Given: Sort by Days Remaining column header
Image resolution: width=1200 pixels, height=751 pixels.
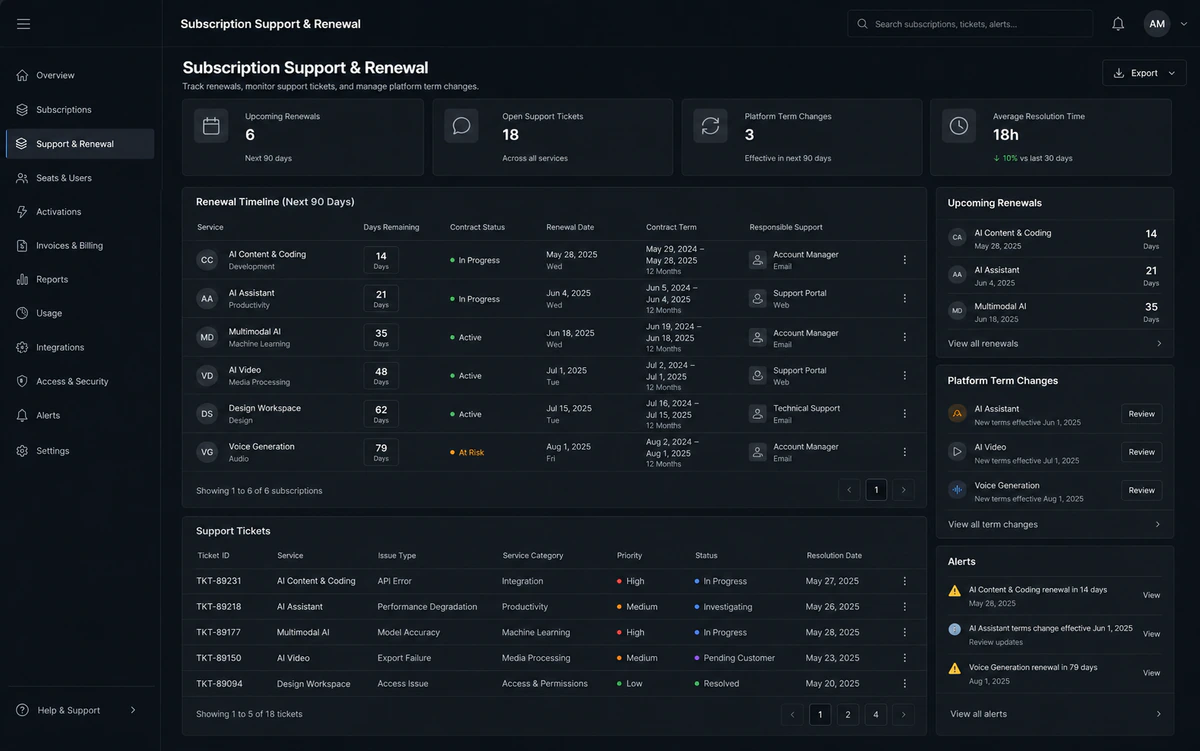Looking at the screenshot, I should point(391,227).
